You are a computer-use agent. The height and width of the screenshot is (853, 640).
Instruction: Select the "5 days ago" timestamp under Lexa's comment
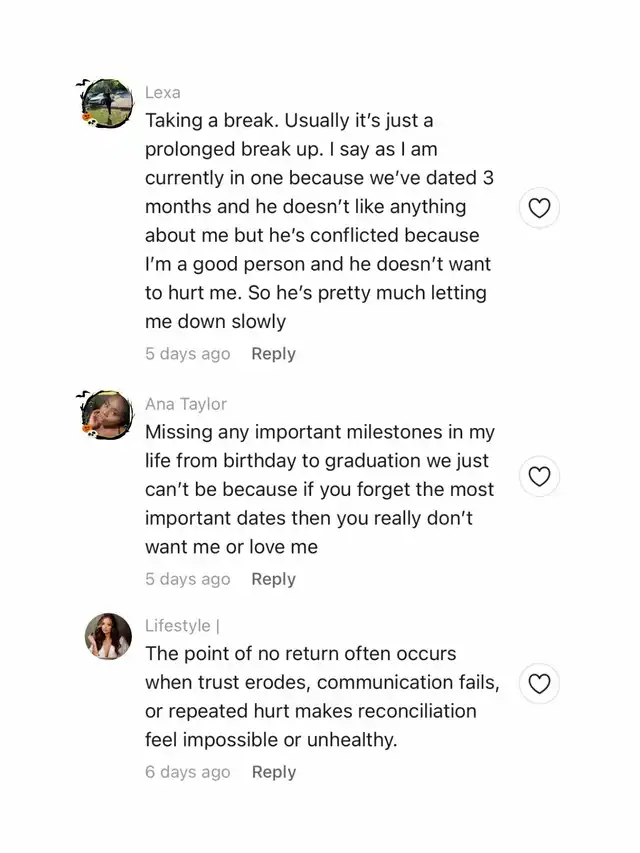pyautogui.click(x=187, y=354)
